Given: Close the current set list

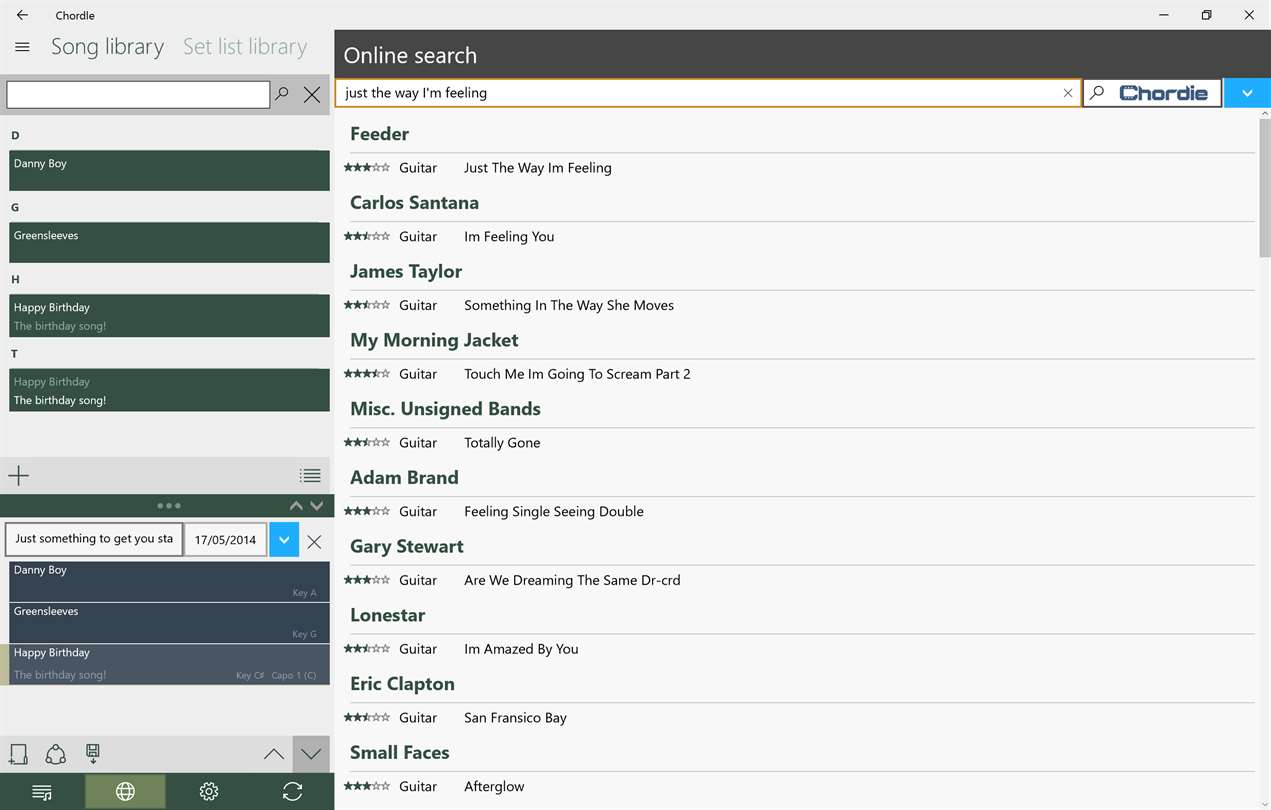Looking at the screenshot, I should pos(314,541).
